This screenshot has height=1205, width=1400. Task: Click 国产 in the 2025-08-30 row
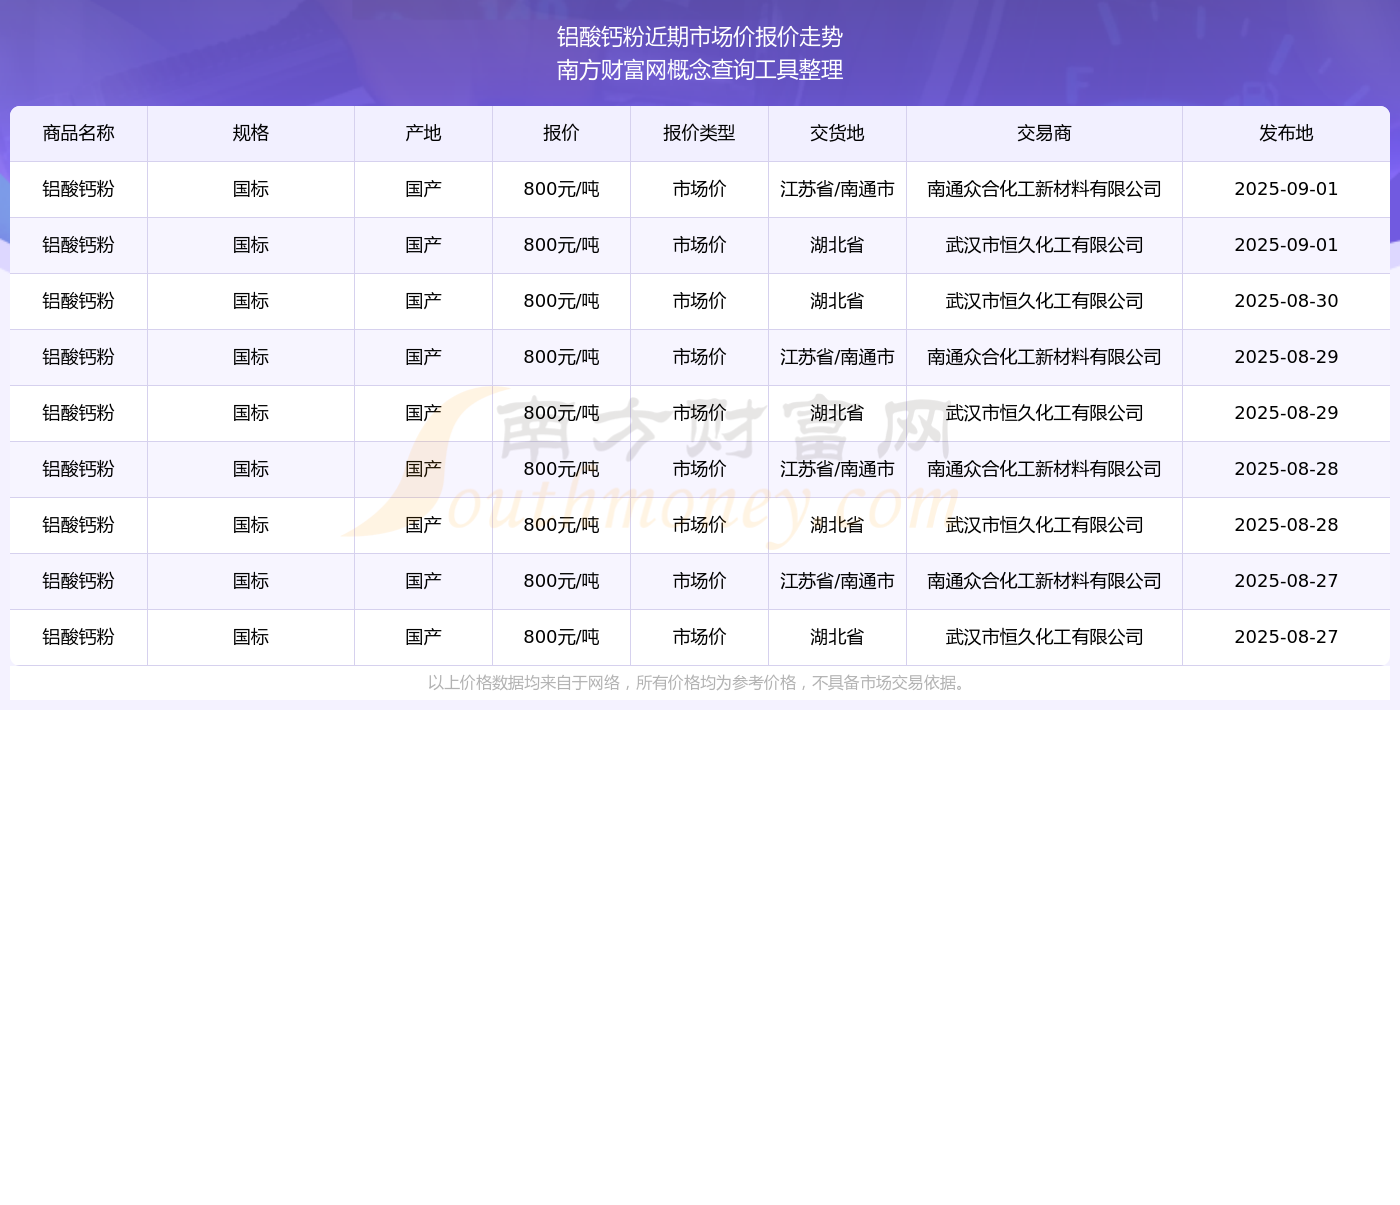click(x=423, y=301)
